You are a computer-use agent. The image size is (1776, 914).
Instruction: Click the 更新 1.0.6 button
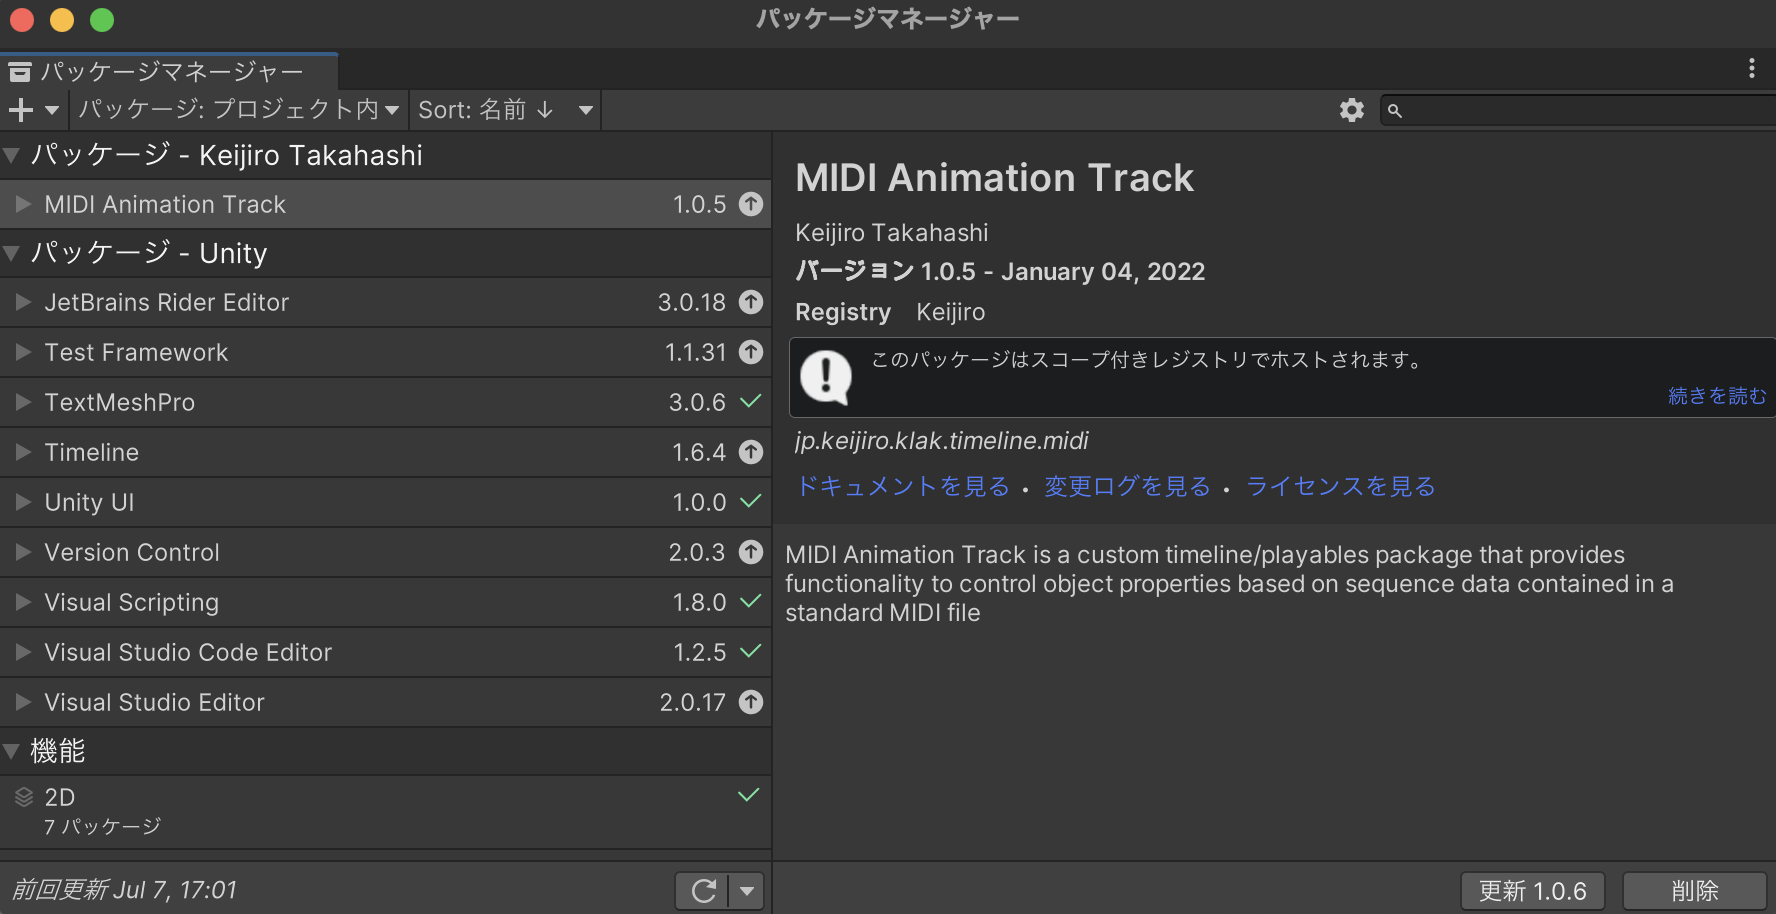point(1532,890)
